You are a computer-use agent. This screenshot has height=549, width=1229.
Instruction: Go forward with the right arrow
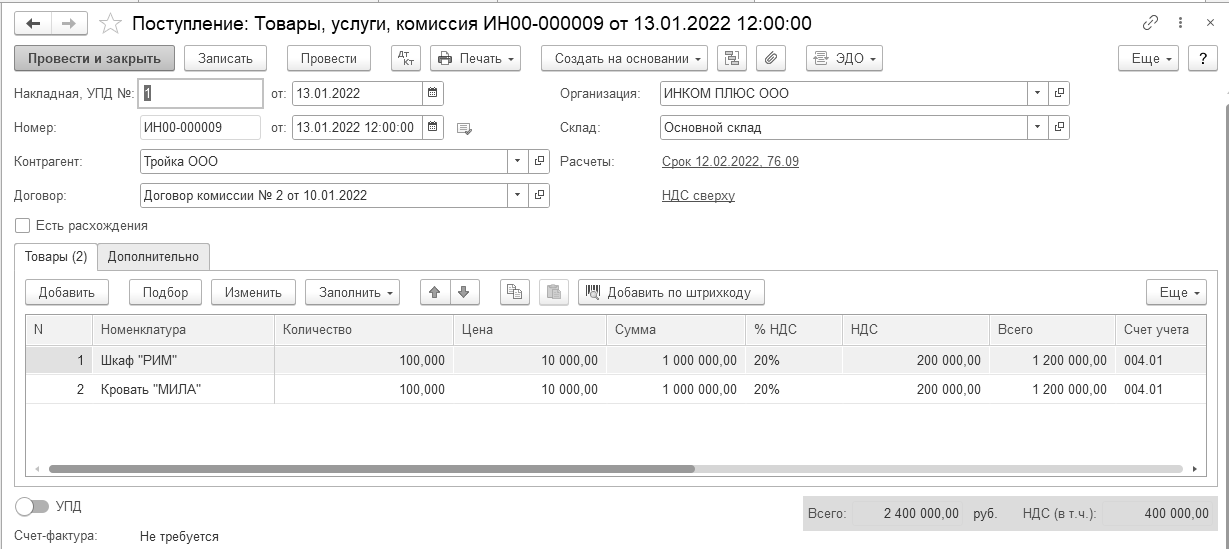(x=69, y=23)
